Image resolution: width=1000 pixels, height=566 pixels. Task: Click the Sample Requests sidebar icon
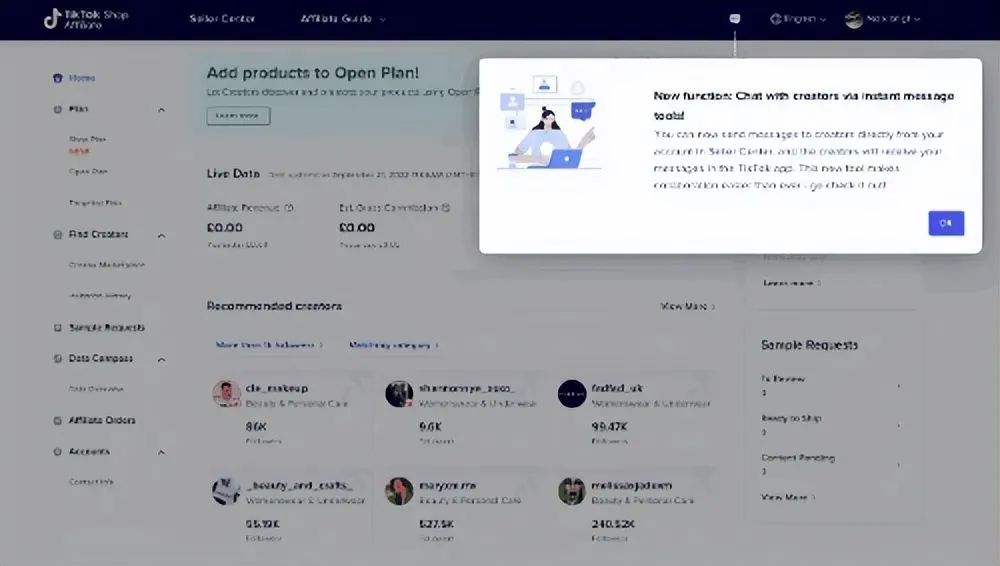point(57,327)
